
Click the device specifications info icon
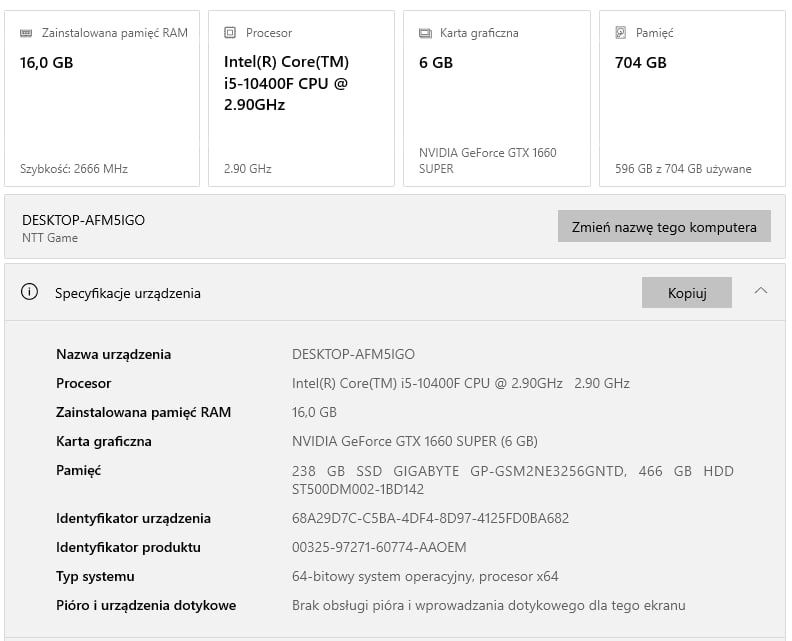click(x=30, y=293)
